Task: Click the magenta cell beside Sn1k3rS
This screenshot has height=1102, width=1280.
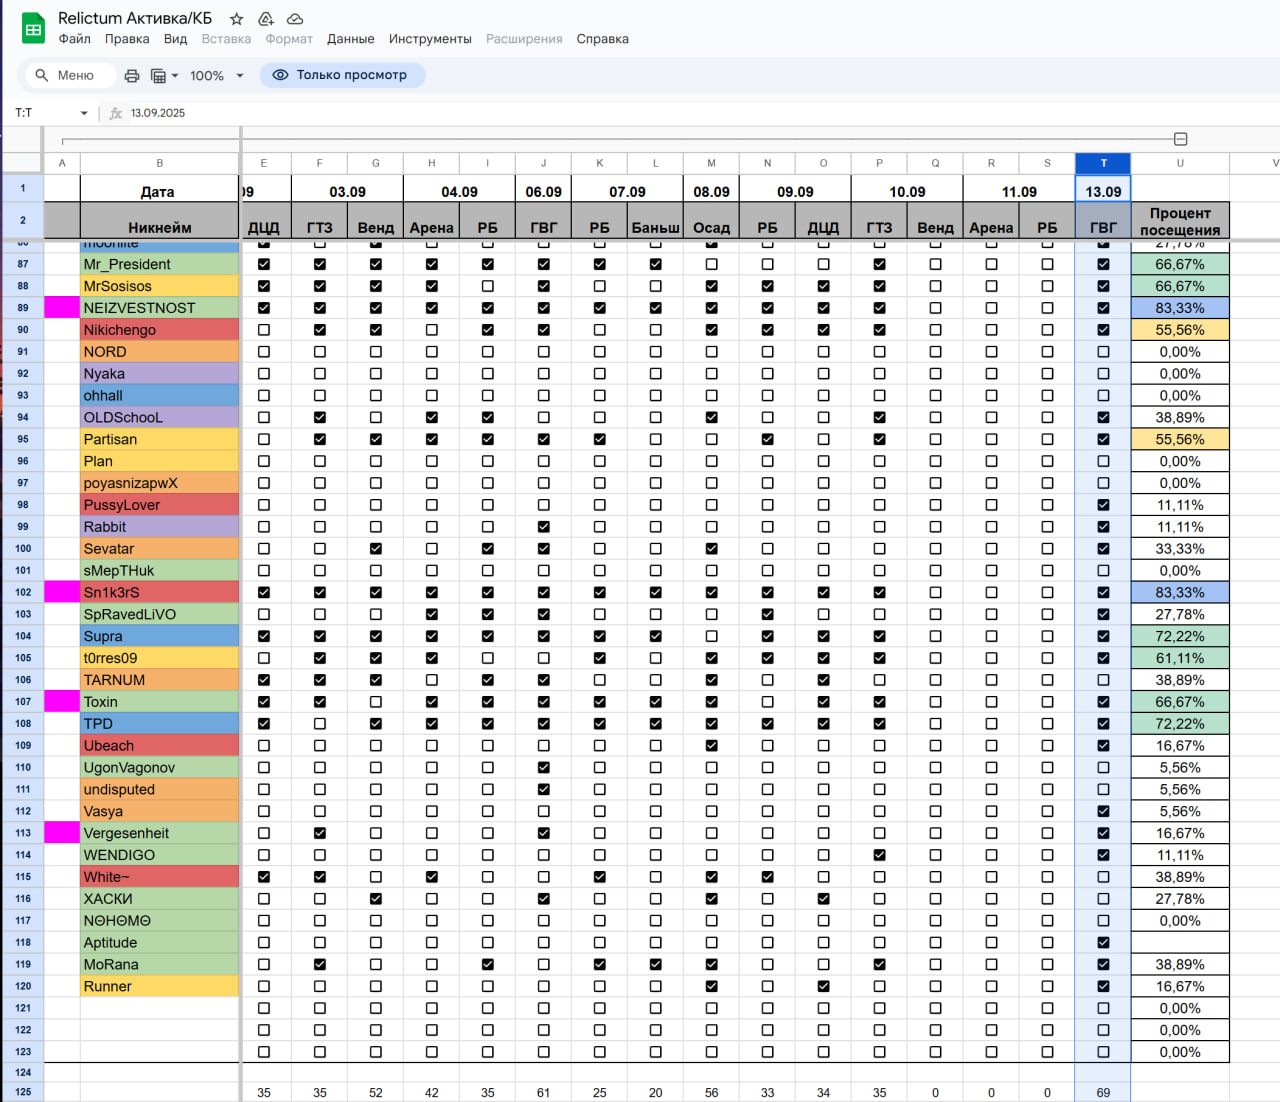Action: click(62, 592)
